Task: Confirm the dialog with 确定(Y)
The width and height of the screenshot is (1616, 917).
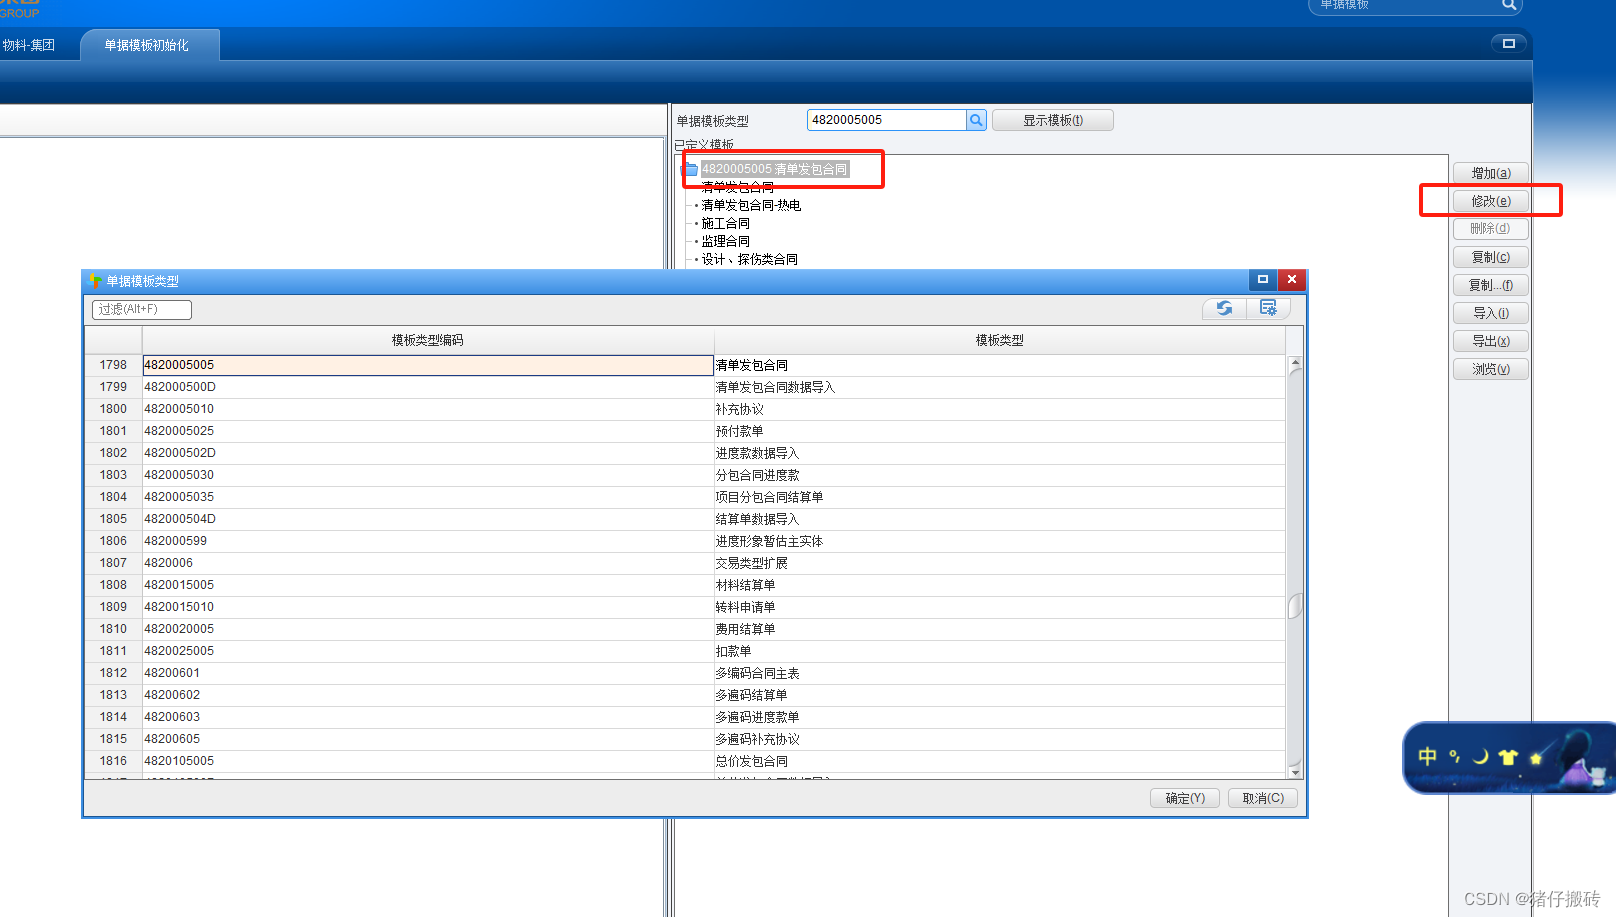Action: tap(1184, 797)
